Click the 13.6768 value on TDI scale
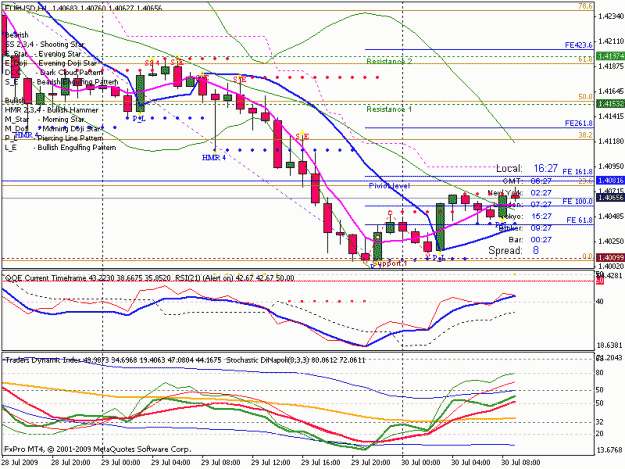Screen dimensions: 625x469 pyautogui.click(x=610, y=450)
